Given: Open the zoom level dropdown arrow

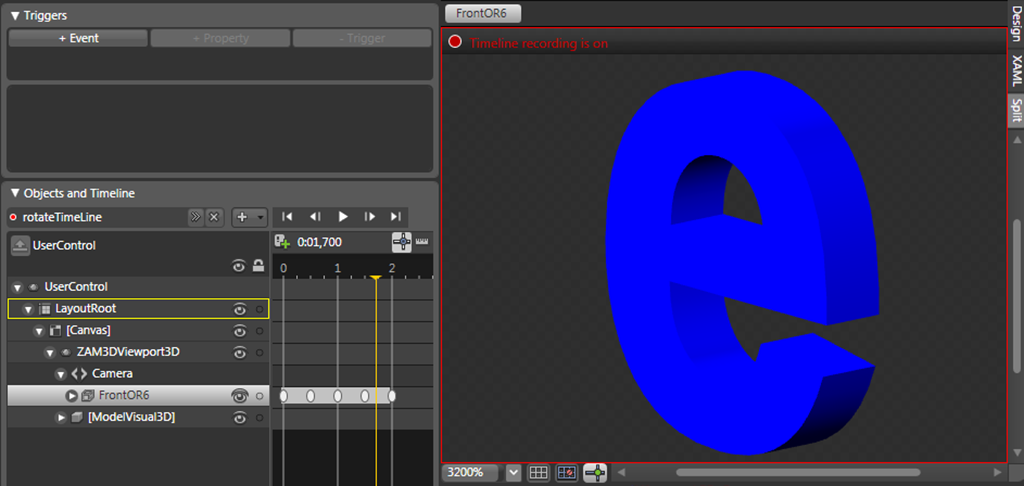Looking at the screenshot, I should click(x=513, y=472).
